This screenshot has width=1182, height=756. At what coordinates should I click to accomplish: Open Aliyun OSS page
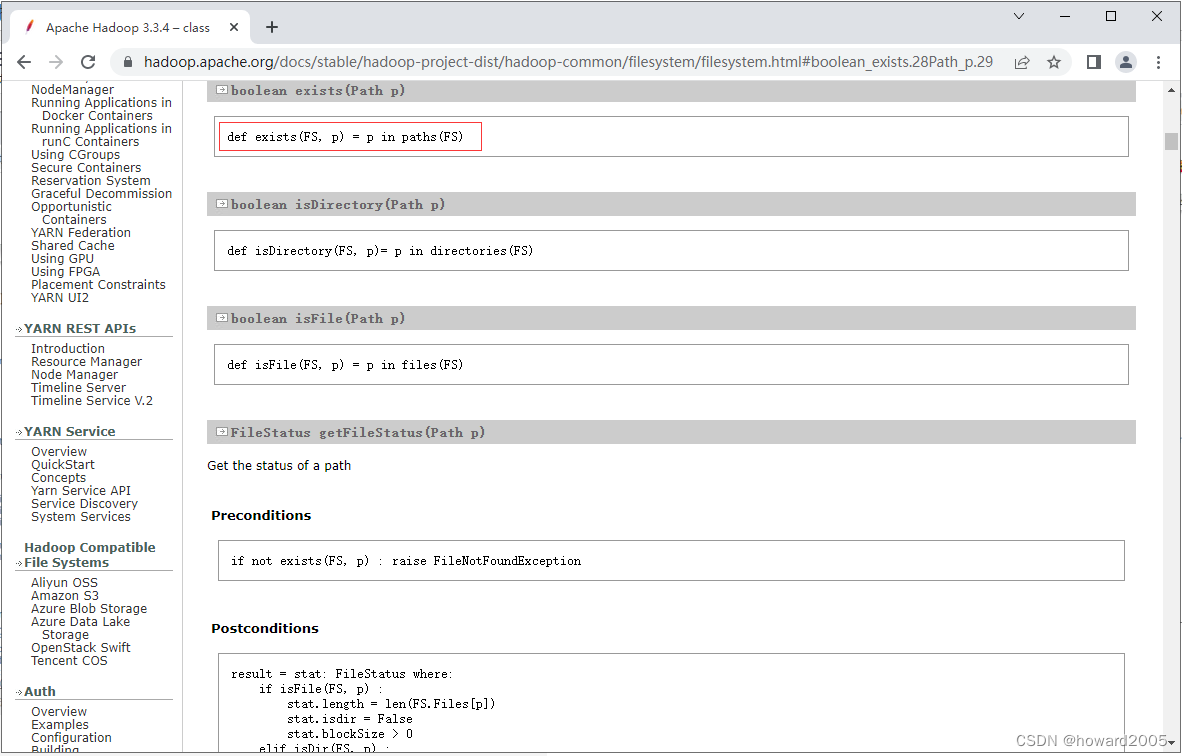64,583
